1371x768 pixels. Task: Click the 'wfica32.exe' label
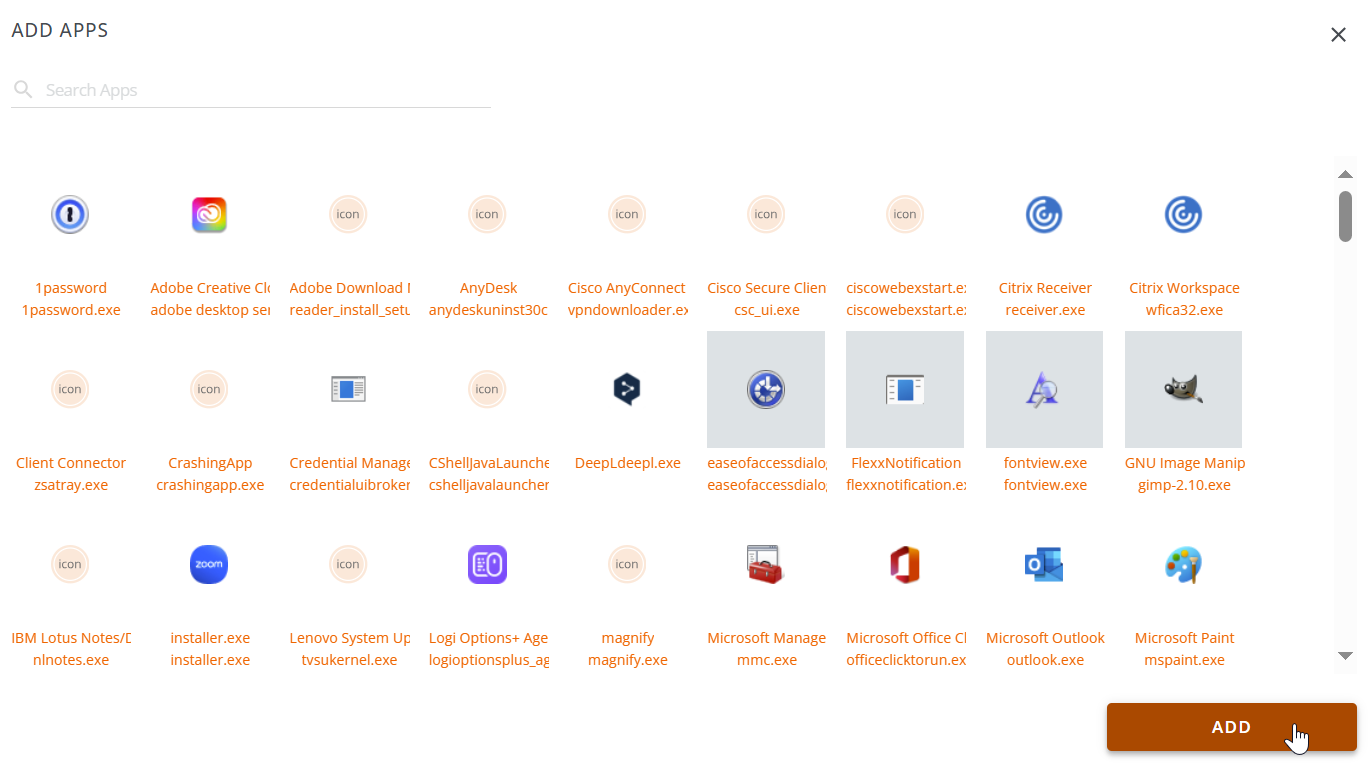click(x=1184, y=310)
